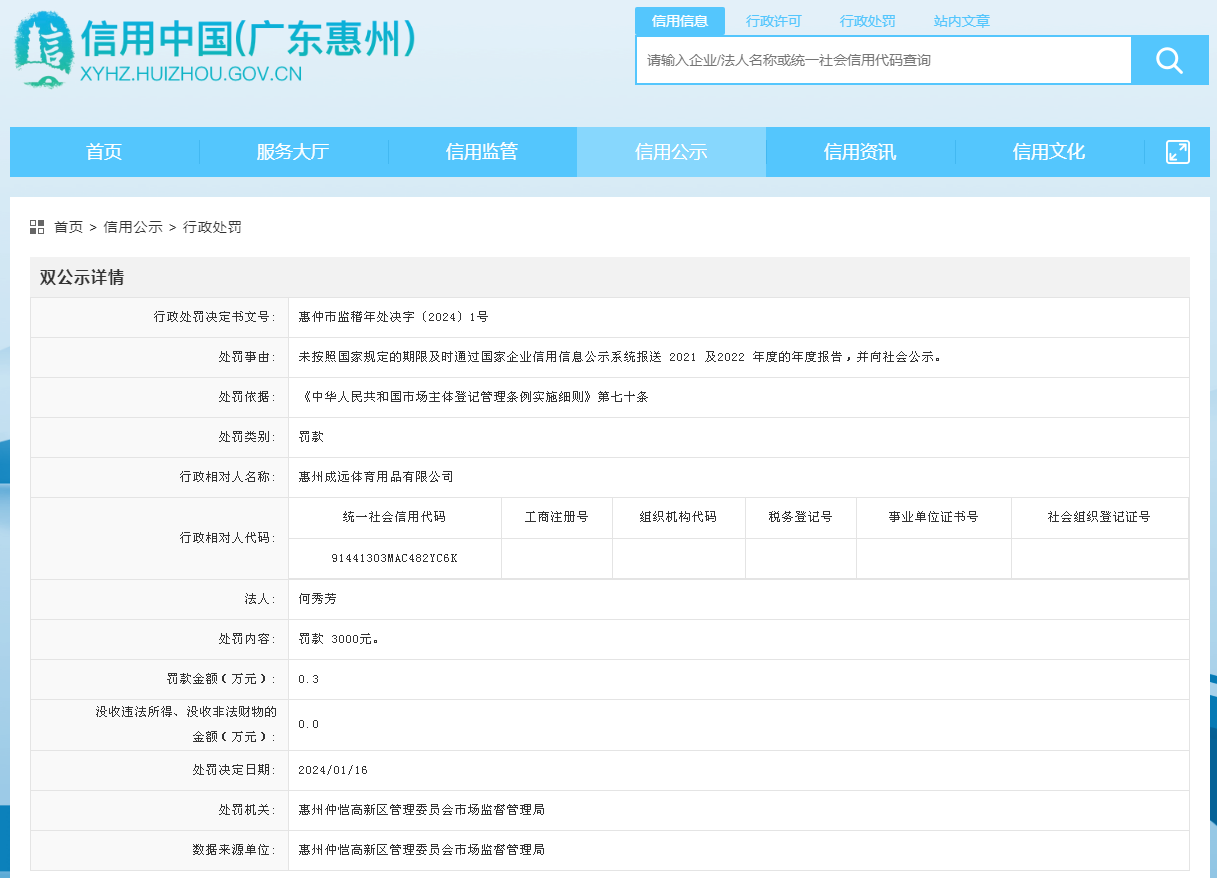The width and height of the screenshot is (1217, 878).
Task: Click the 统一社会信用代码 column header
Action: pos(394,517)
